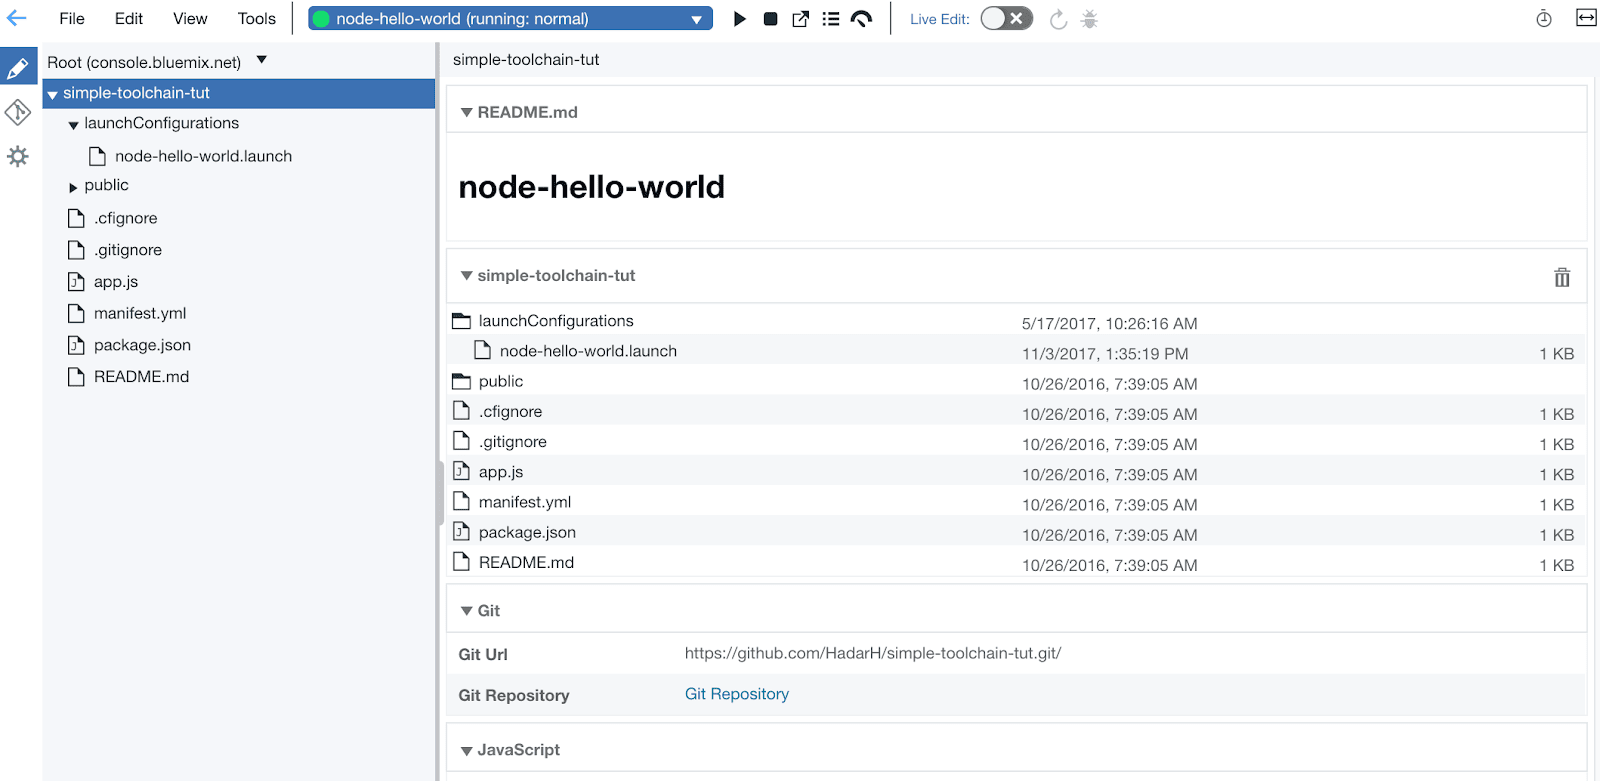Go back using the left arrow
This screenshot has width=1600, height=781.
[x=17, y=18]
